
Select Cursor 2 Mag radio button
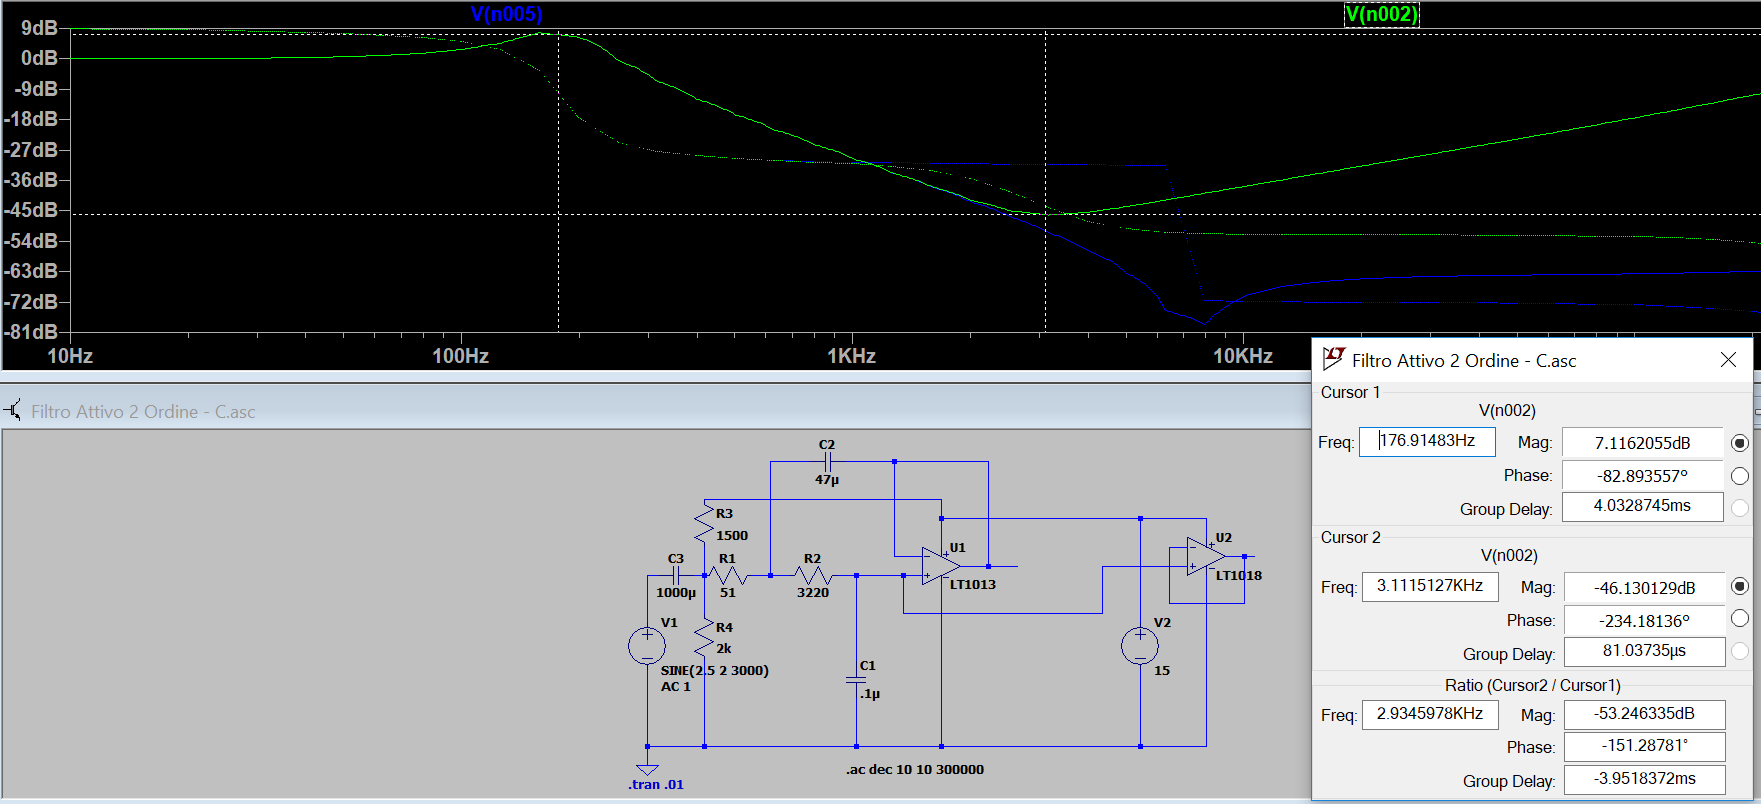pos(1739,587)
